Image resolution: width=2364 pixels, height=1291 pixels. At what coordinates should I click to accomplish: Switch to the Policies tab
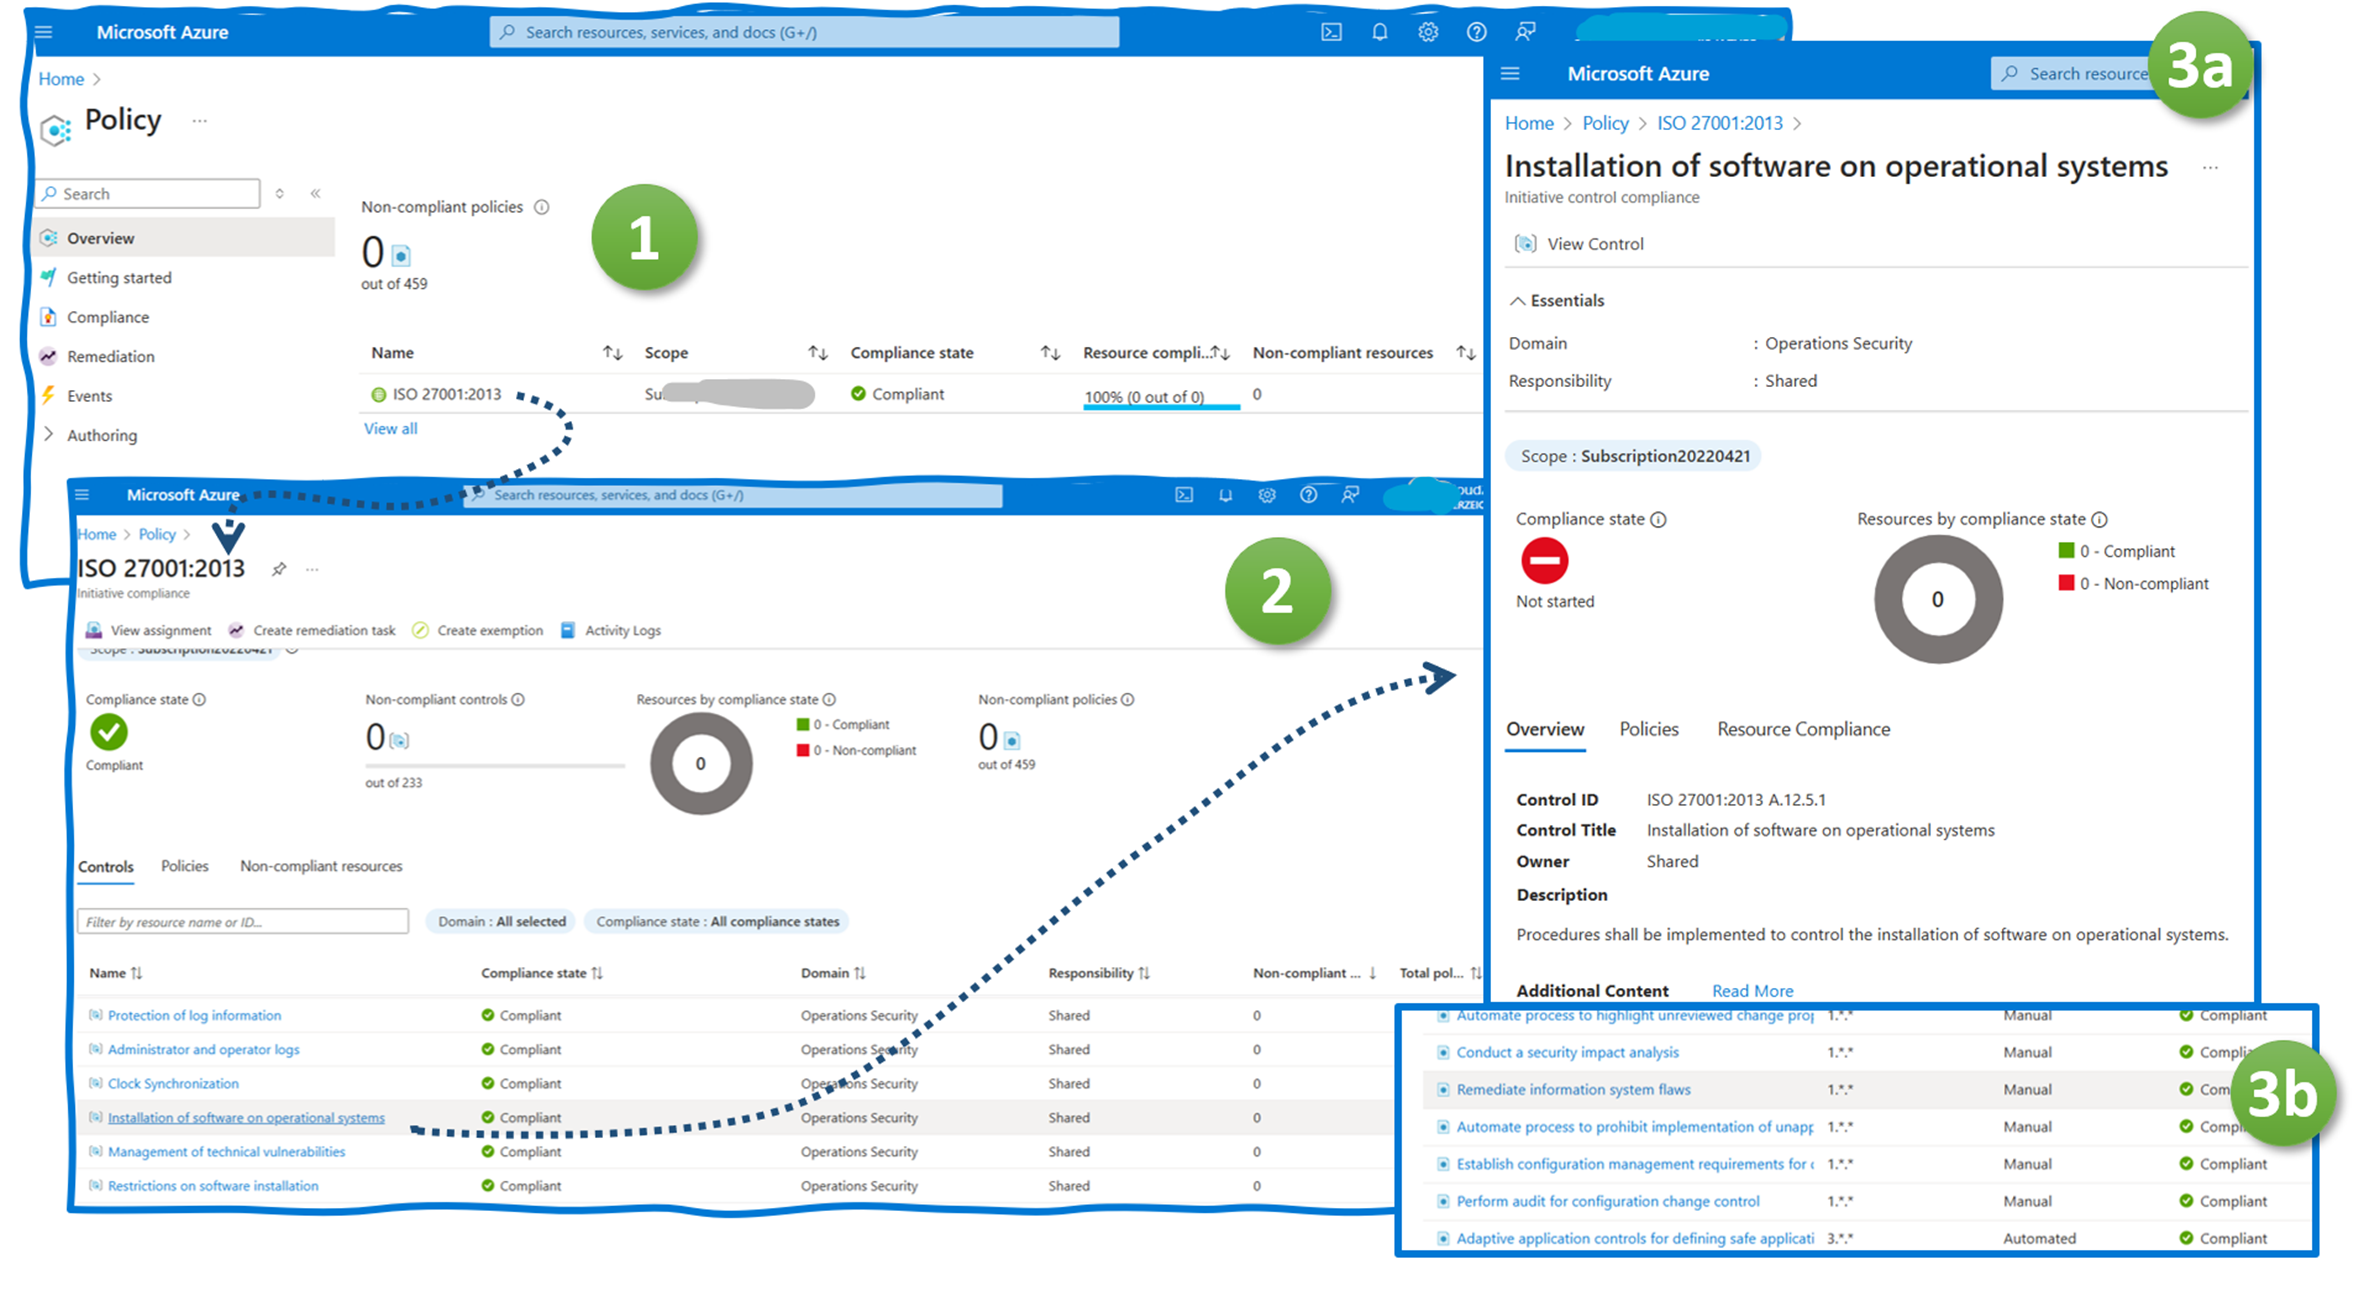(x=1649, y=729)
